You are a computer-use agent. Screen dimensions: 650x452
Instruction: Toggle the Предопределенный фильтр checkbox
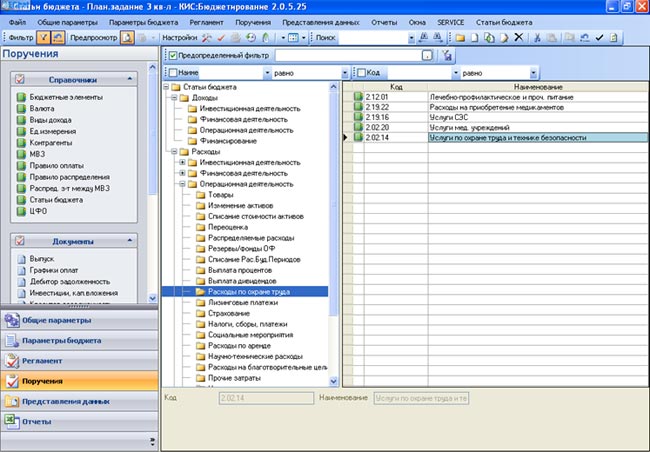(x=170, y=55)
